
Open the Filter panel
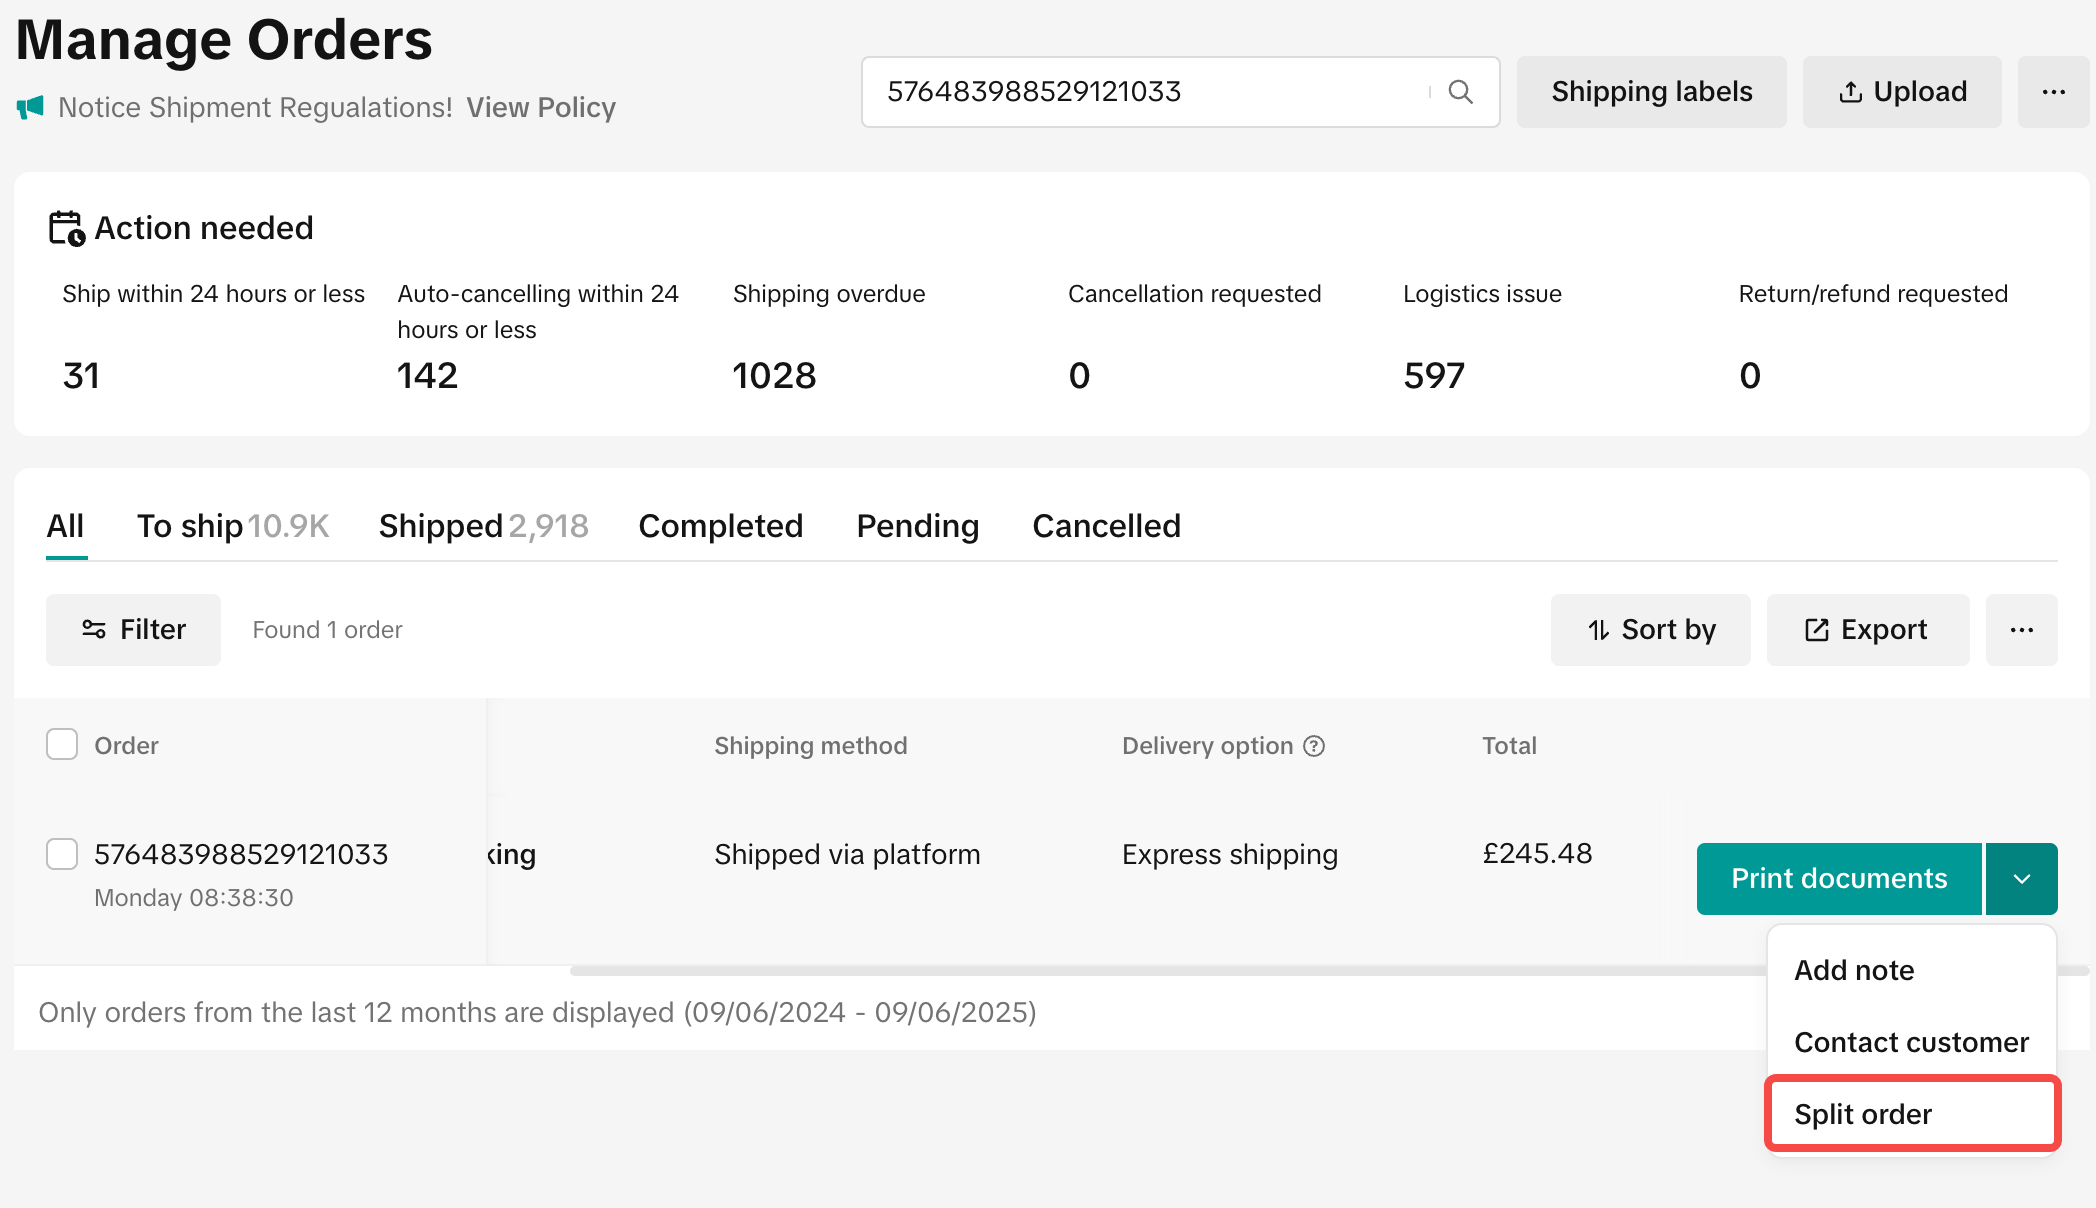tap(133, 630)
